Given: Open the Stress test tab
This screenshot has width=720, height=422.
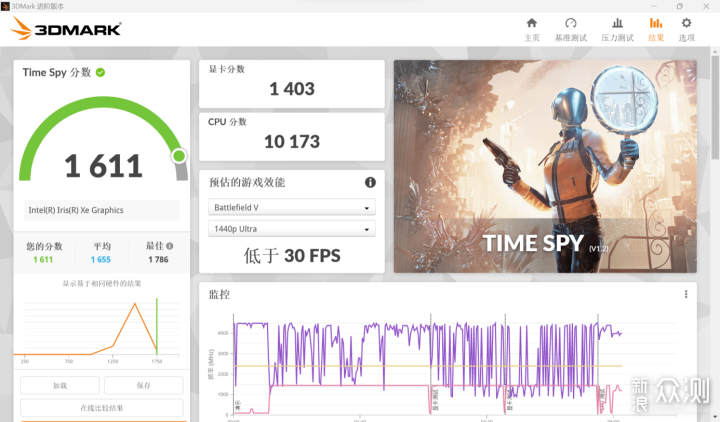Looking at the screenshot, I should pyautogui.click(x=617, y=29).
